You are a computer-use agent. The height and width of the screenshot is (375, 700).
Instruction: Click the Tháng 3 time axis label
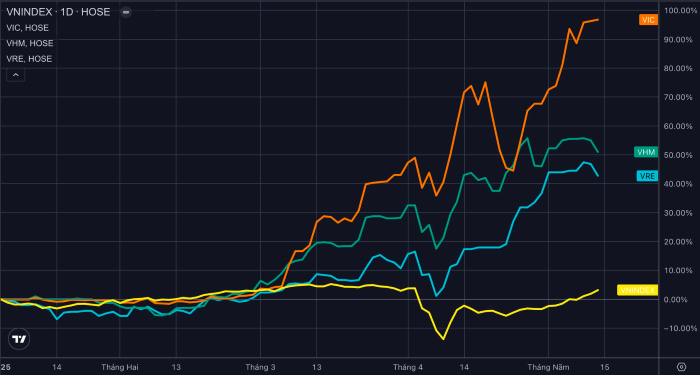[260, 367]
